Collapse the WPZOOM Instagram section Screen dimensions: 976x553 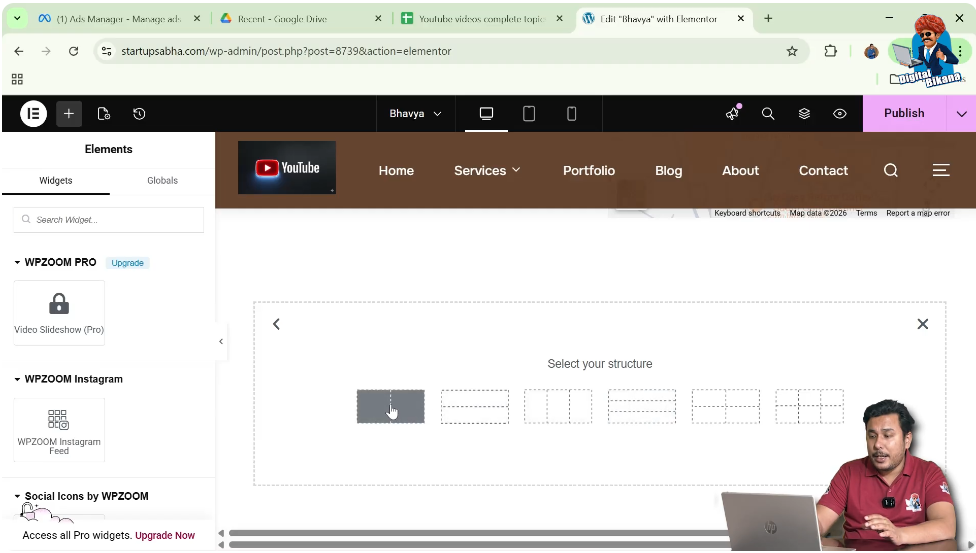(68, 379)
